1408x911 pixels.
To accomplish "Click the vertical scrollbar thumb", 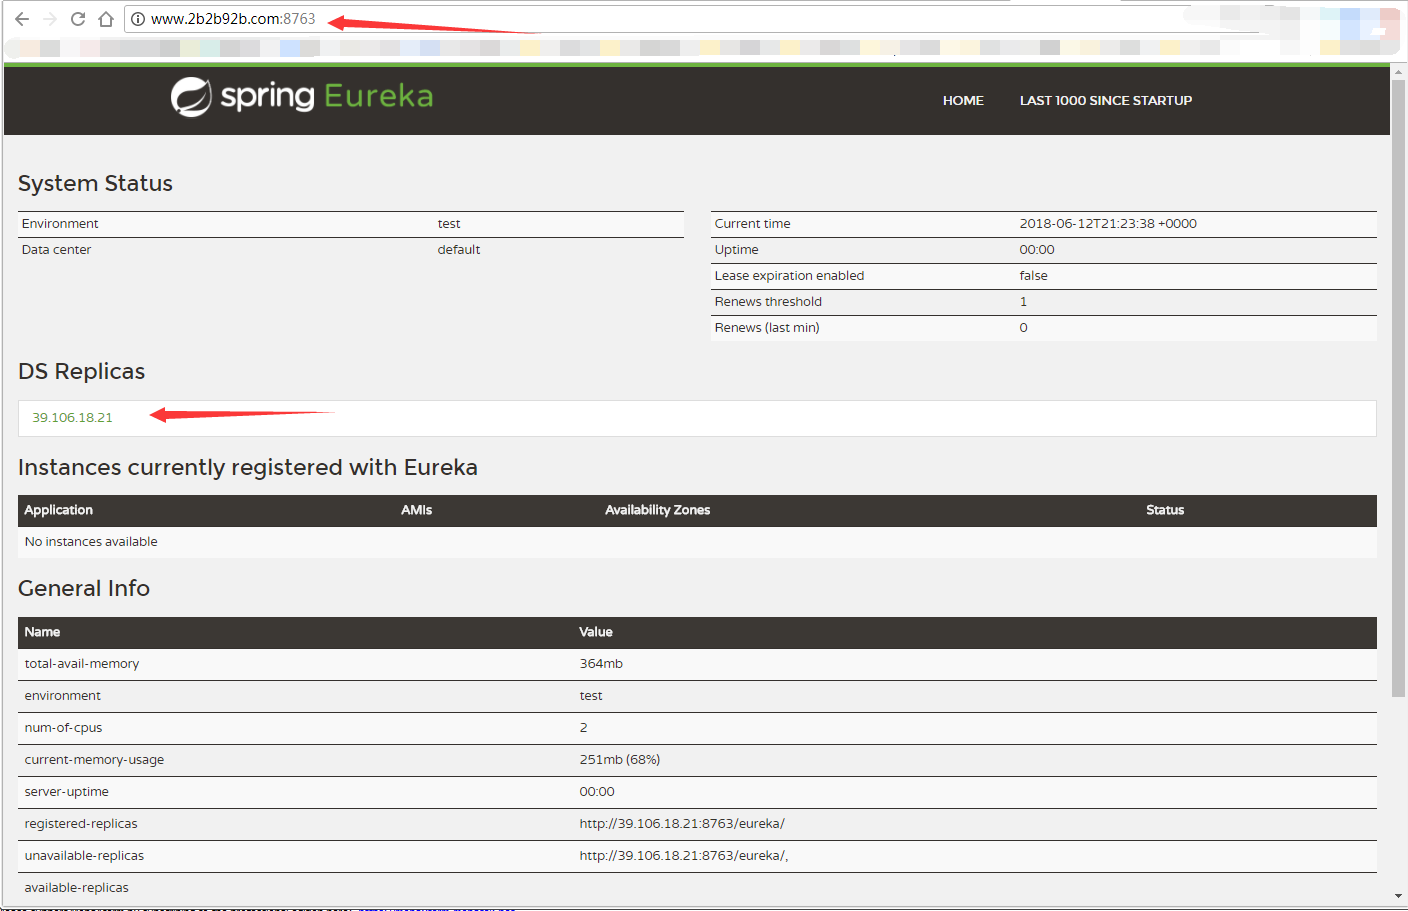I will pyautogui.click(x=1398, y=388).
